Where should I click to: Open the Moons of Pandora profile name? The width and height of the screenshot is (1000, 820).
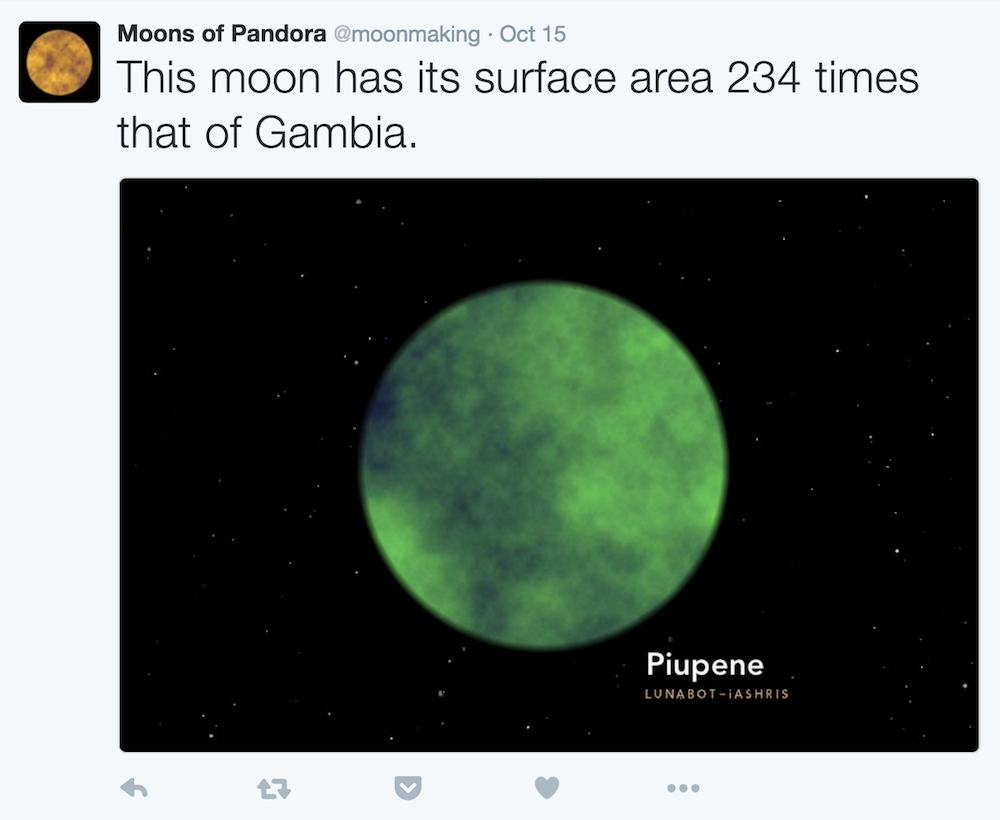pos(221,34)
